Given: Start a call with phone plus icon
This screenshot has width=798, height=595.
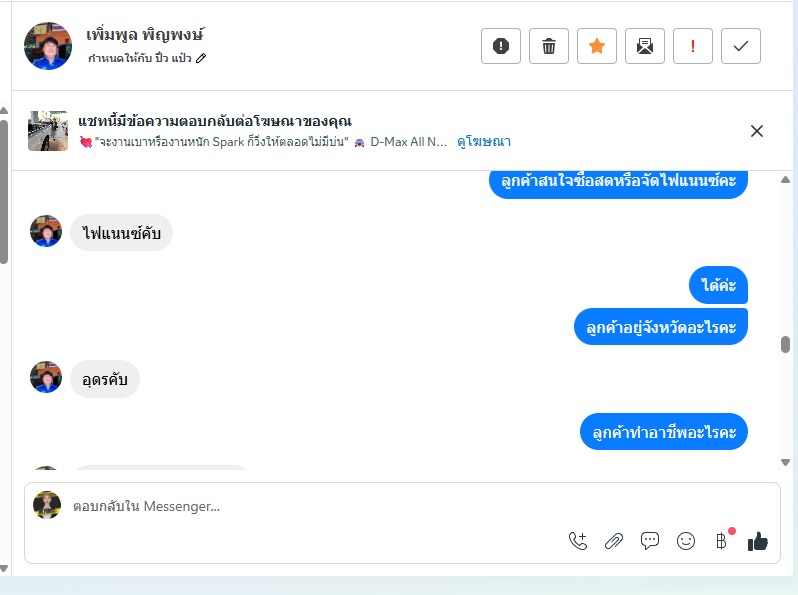Looking at the screenshot, I should tap(578, 541).
